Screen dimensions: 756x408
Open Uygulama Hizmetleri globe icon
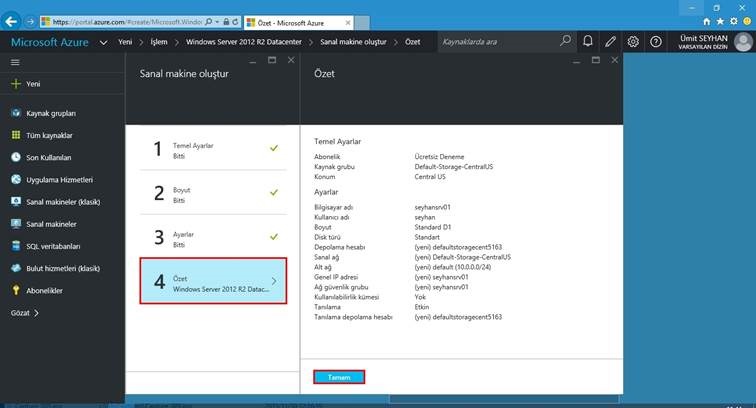coord(16,179)
